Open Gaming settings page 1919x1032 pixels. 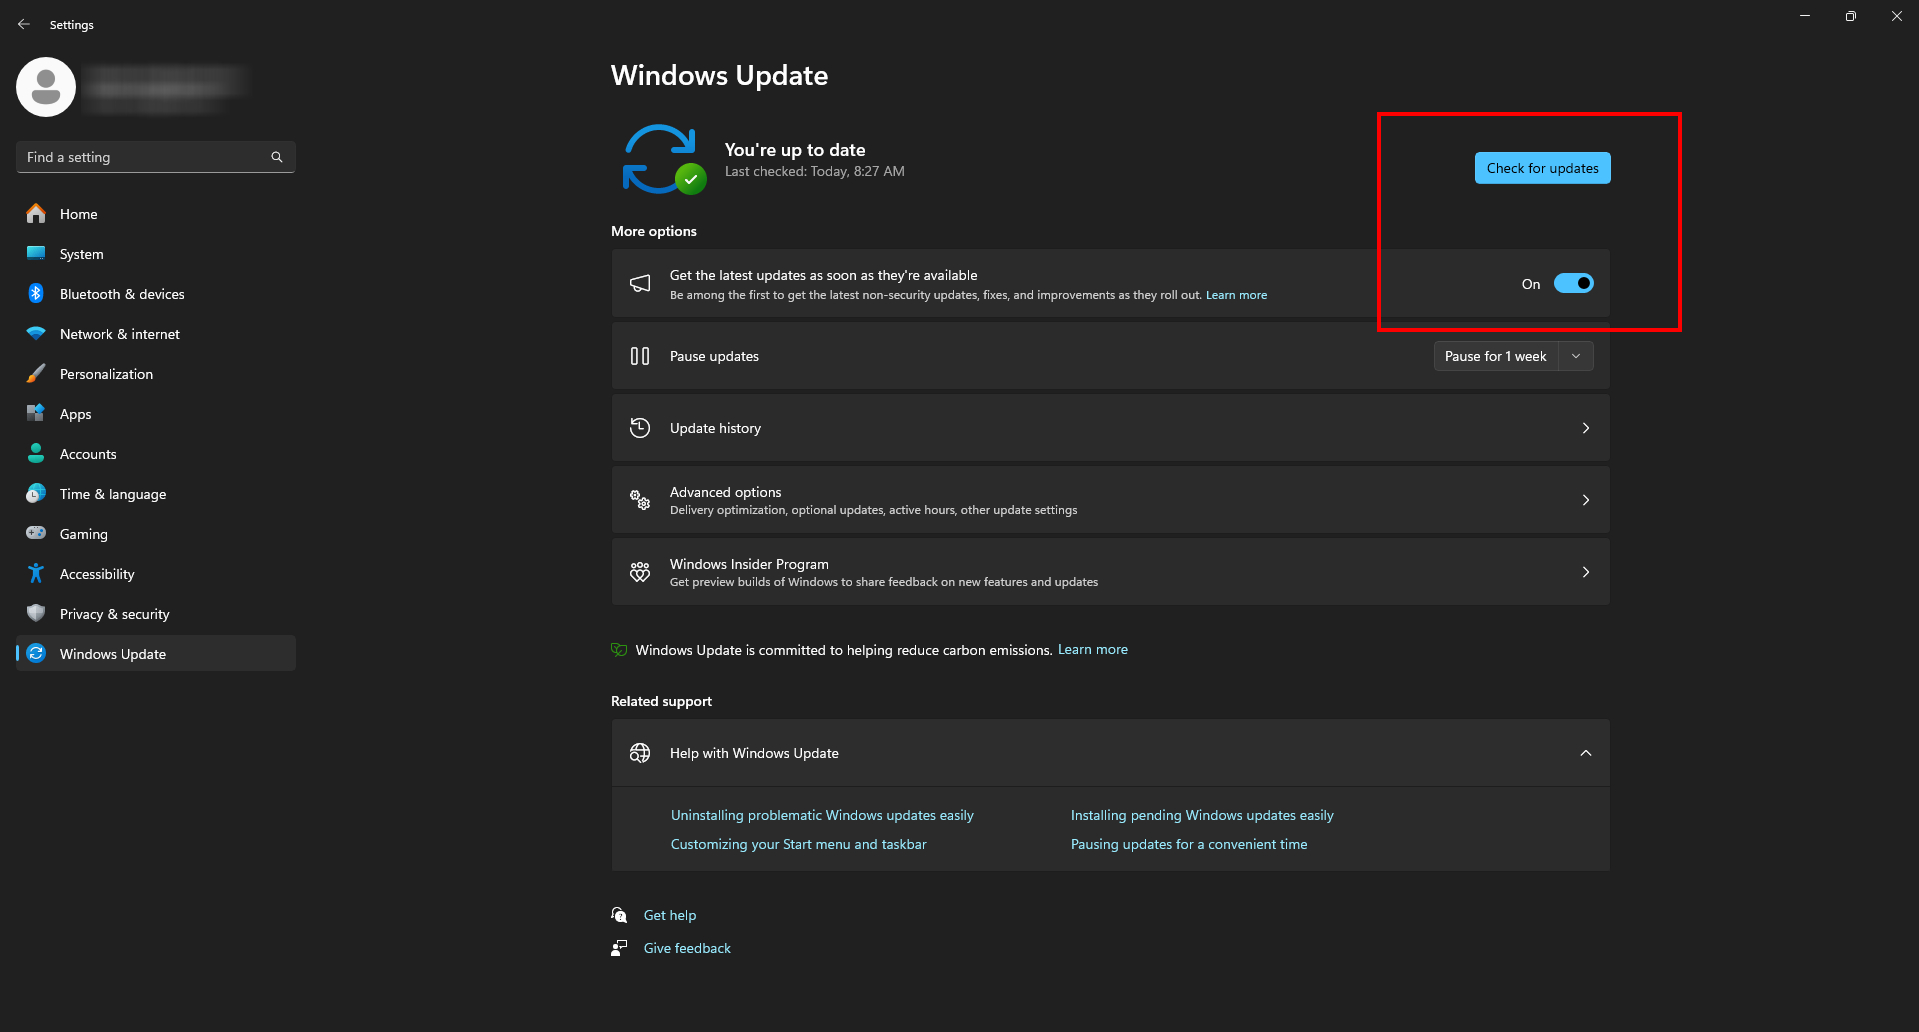pos(156,534)
